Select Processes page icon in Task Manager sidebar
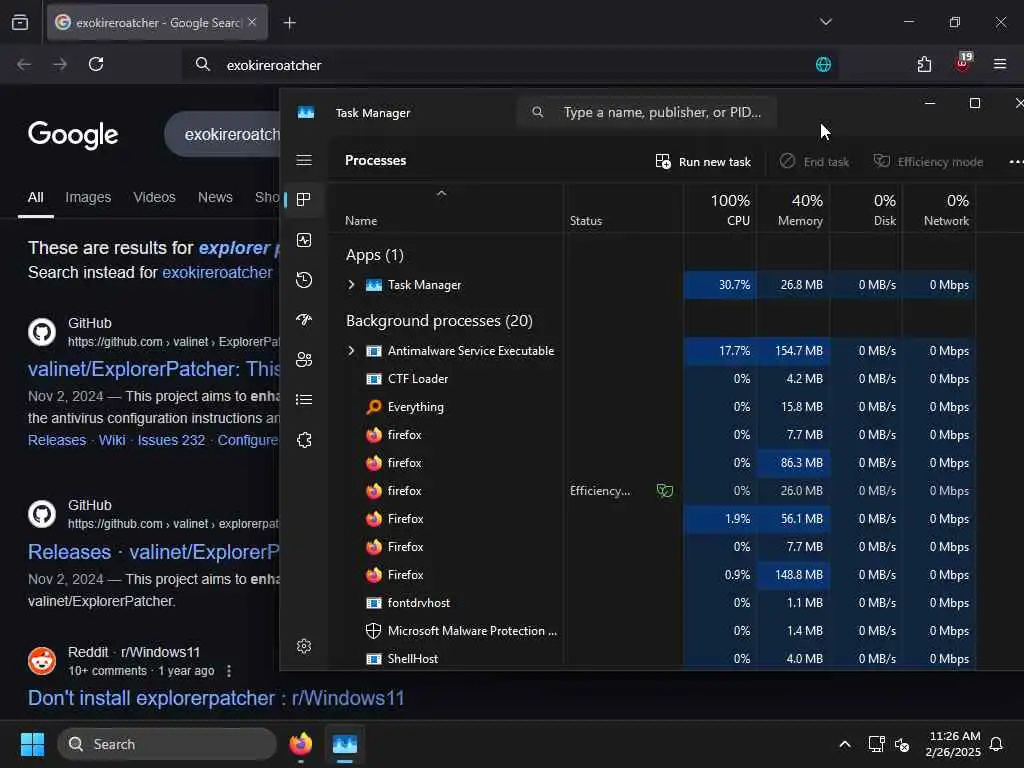The height and width of the screenshot is (768, 1024). tap(304, 200)
